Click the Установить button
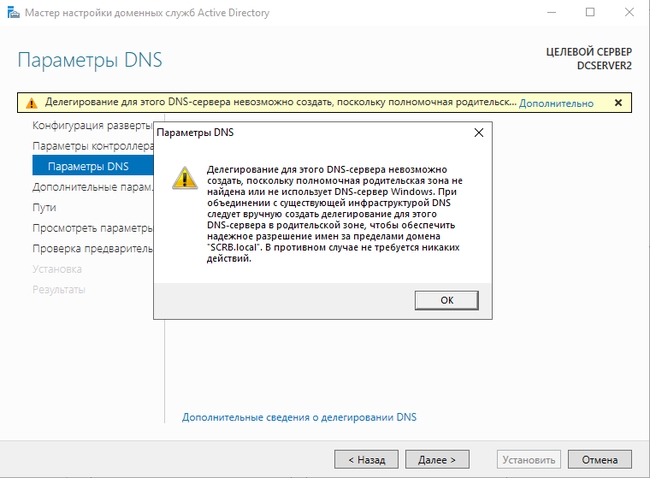 coord(529,460)
